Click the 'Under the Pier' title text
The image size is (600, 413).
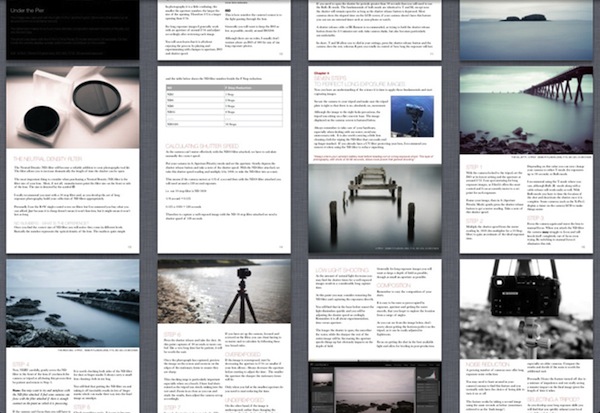pos(27,10)
